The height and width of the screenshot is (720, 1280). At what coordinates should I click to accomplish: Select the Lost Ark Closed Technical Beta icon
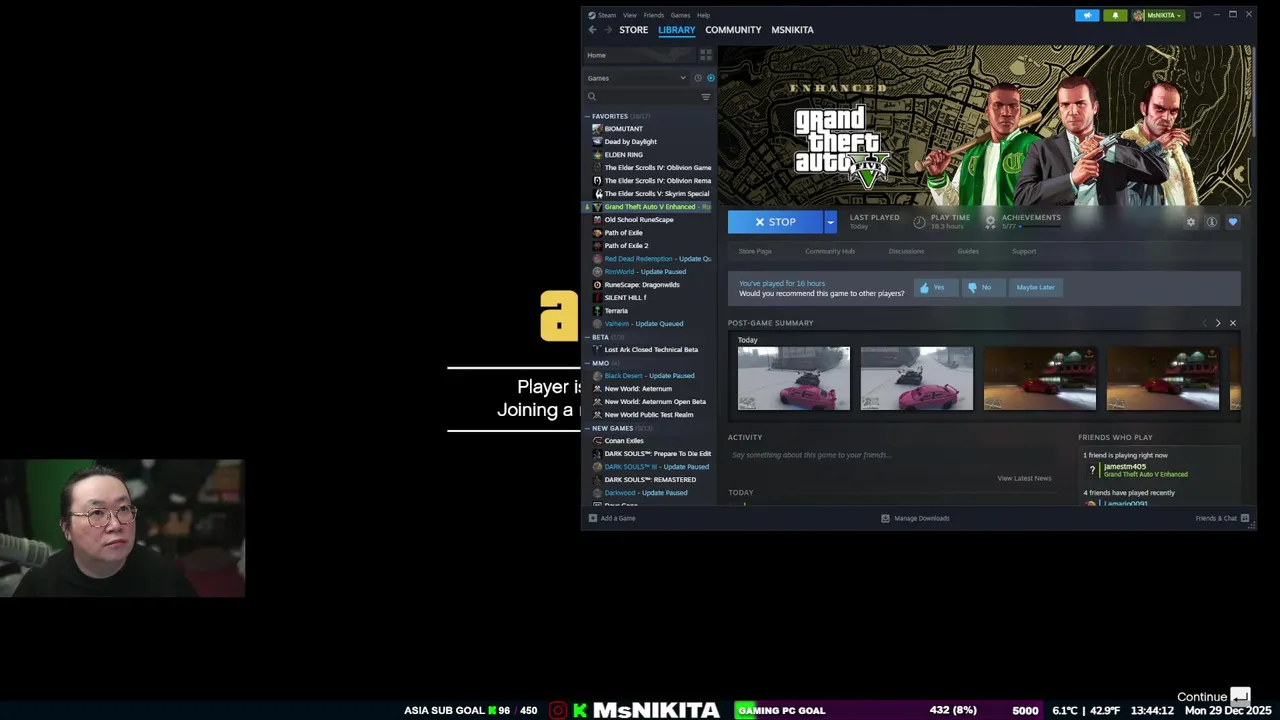click(x=597, y=350)
